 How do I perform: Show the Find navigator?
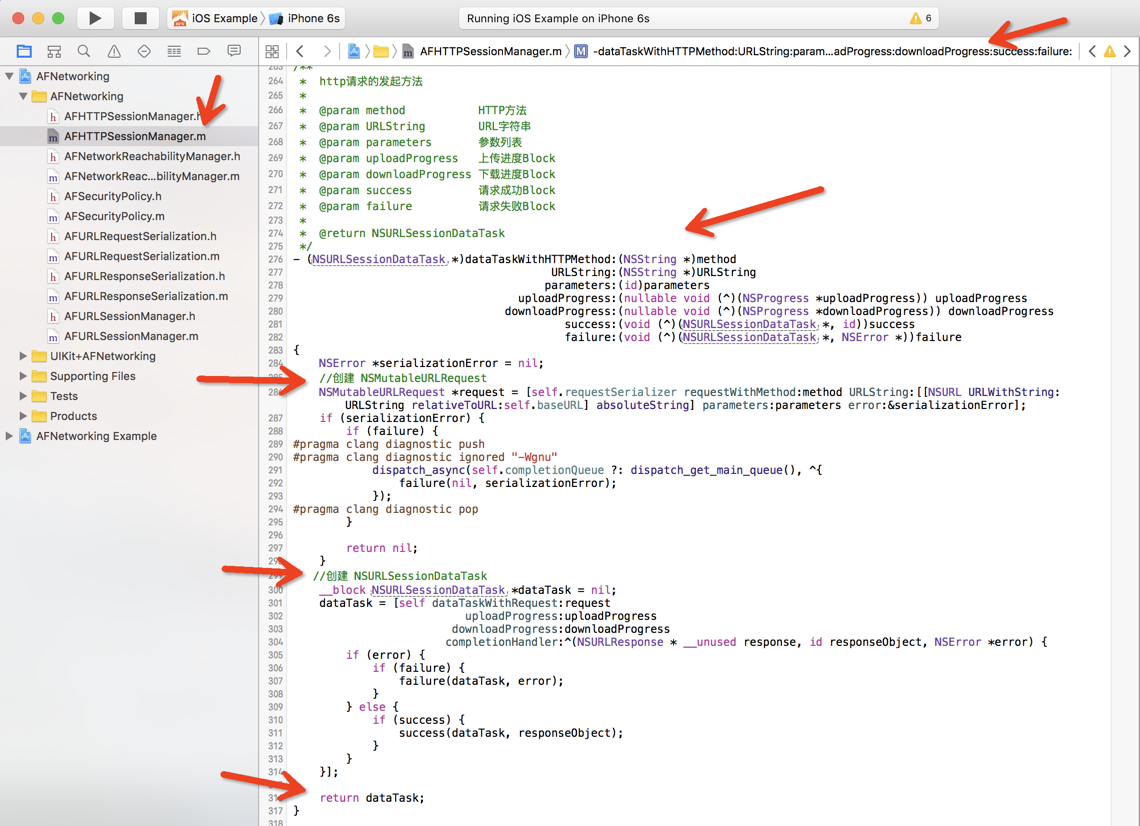coord(84,51)
